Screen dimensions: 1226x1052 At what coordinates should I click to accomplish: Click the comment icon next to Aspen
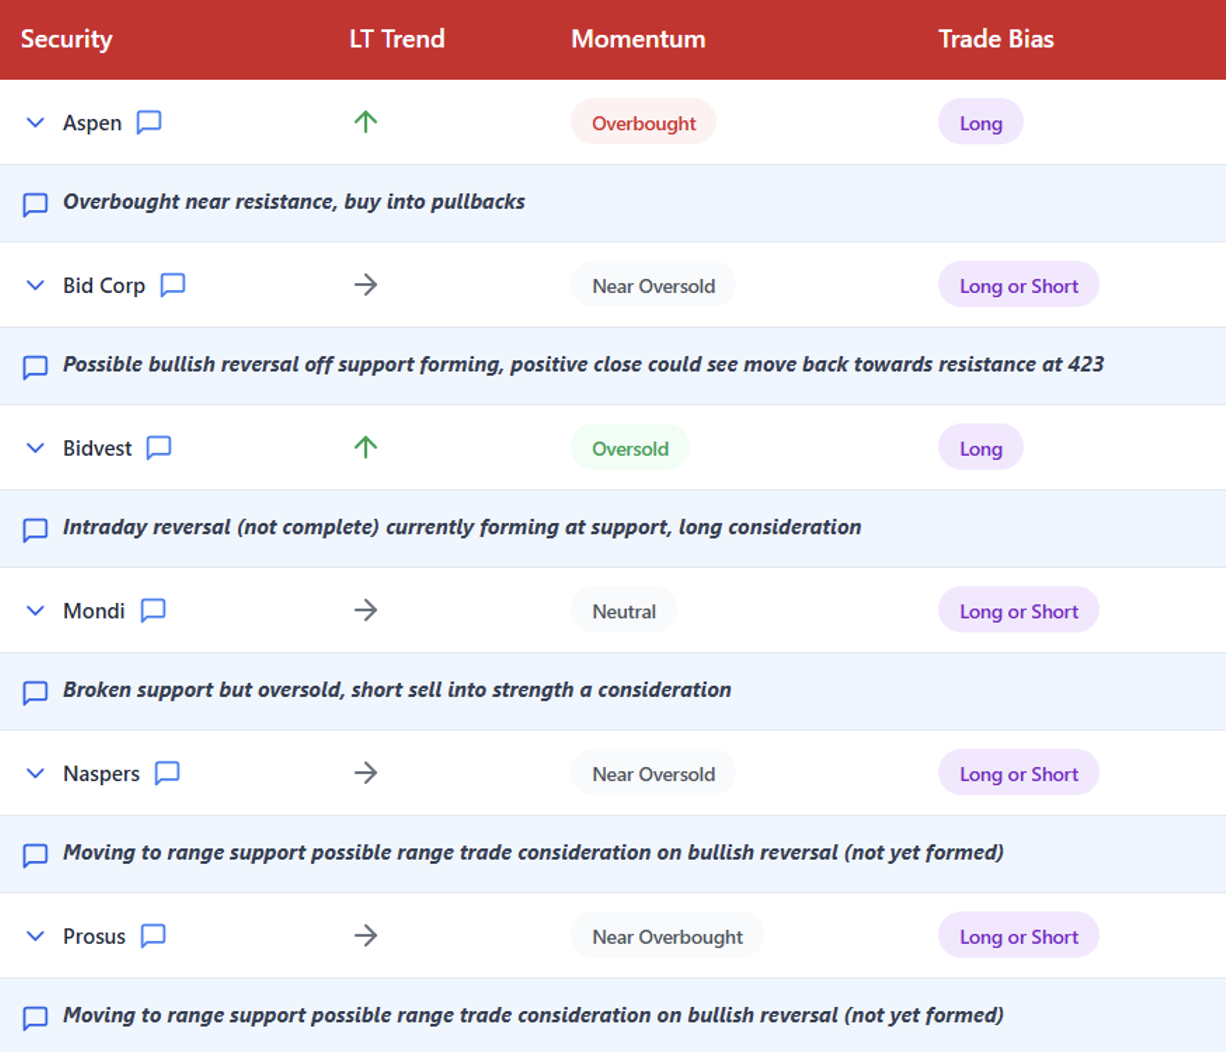[149, 122]
